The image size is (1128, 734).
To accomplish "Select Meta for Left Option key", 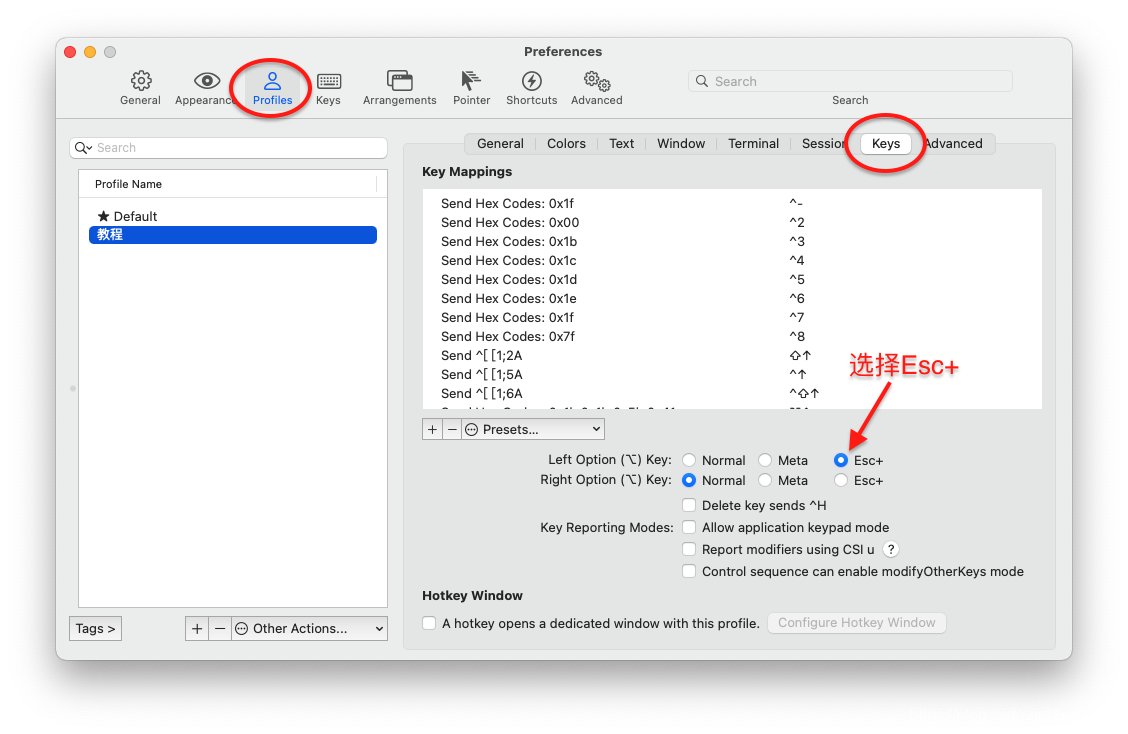I will coord(765,460).
